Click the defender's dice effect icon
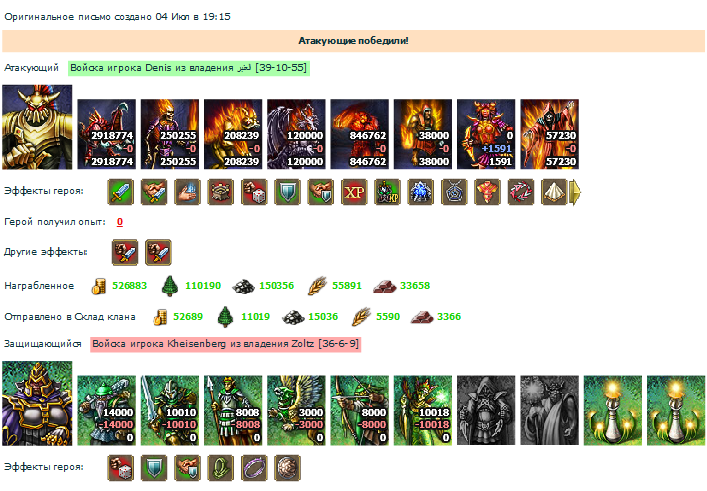The height and width of the screenshot is (491, 707). [120, 468]
